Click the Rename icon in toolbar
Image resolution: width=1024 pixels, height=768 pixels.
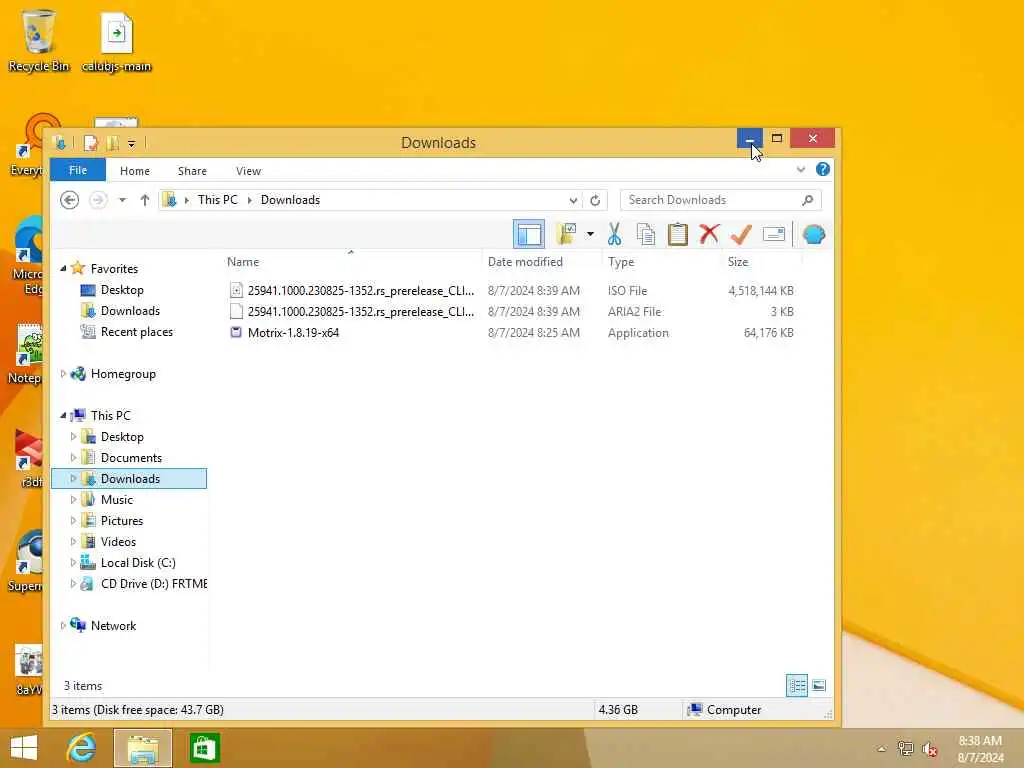pos(773,234)
